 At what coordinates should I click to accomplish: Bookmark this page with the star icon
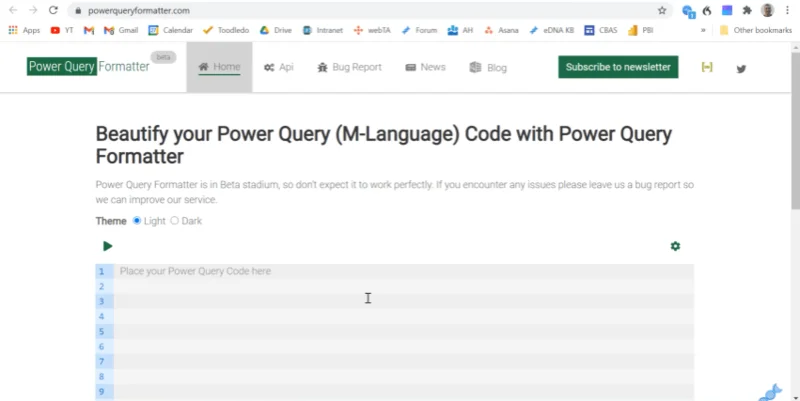pyautogui.click(x=662, y=10)
